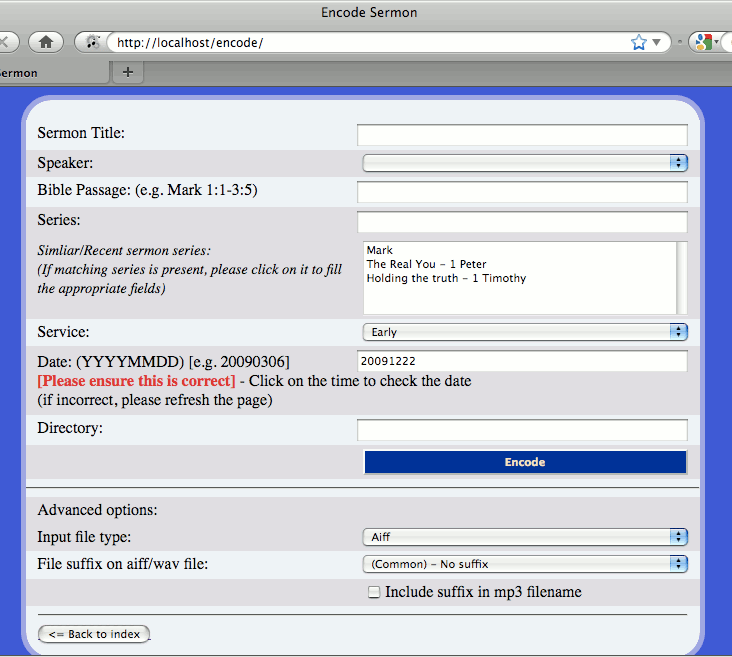Image resolution: width=732 pixels, height=657 pixels.
Task: Open the bookmark dropdown arrow beside the star
Action: pyautogui.click(x=656, y=42)
